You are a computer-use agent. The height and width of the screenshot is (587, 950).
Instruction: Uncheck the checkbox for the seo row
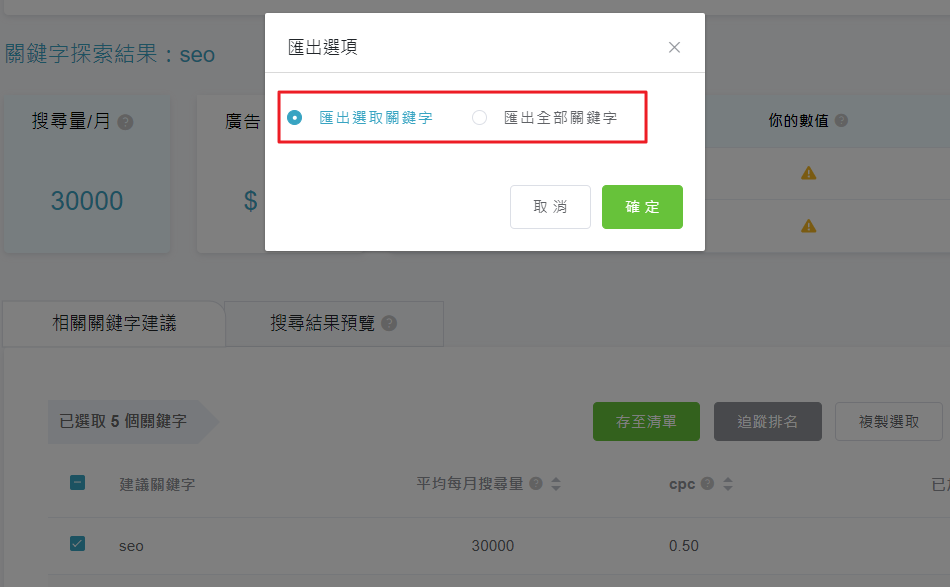[x=77, y=544]
